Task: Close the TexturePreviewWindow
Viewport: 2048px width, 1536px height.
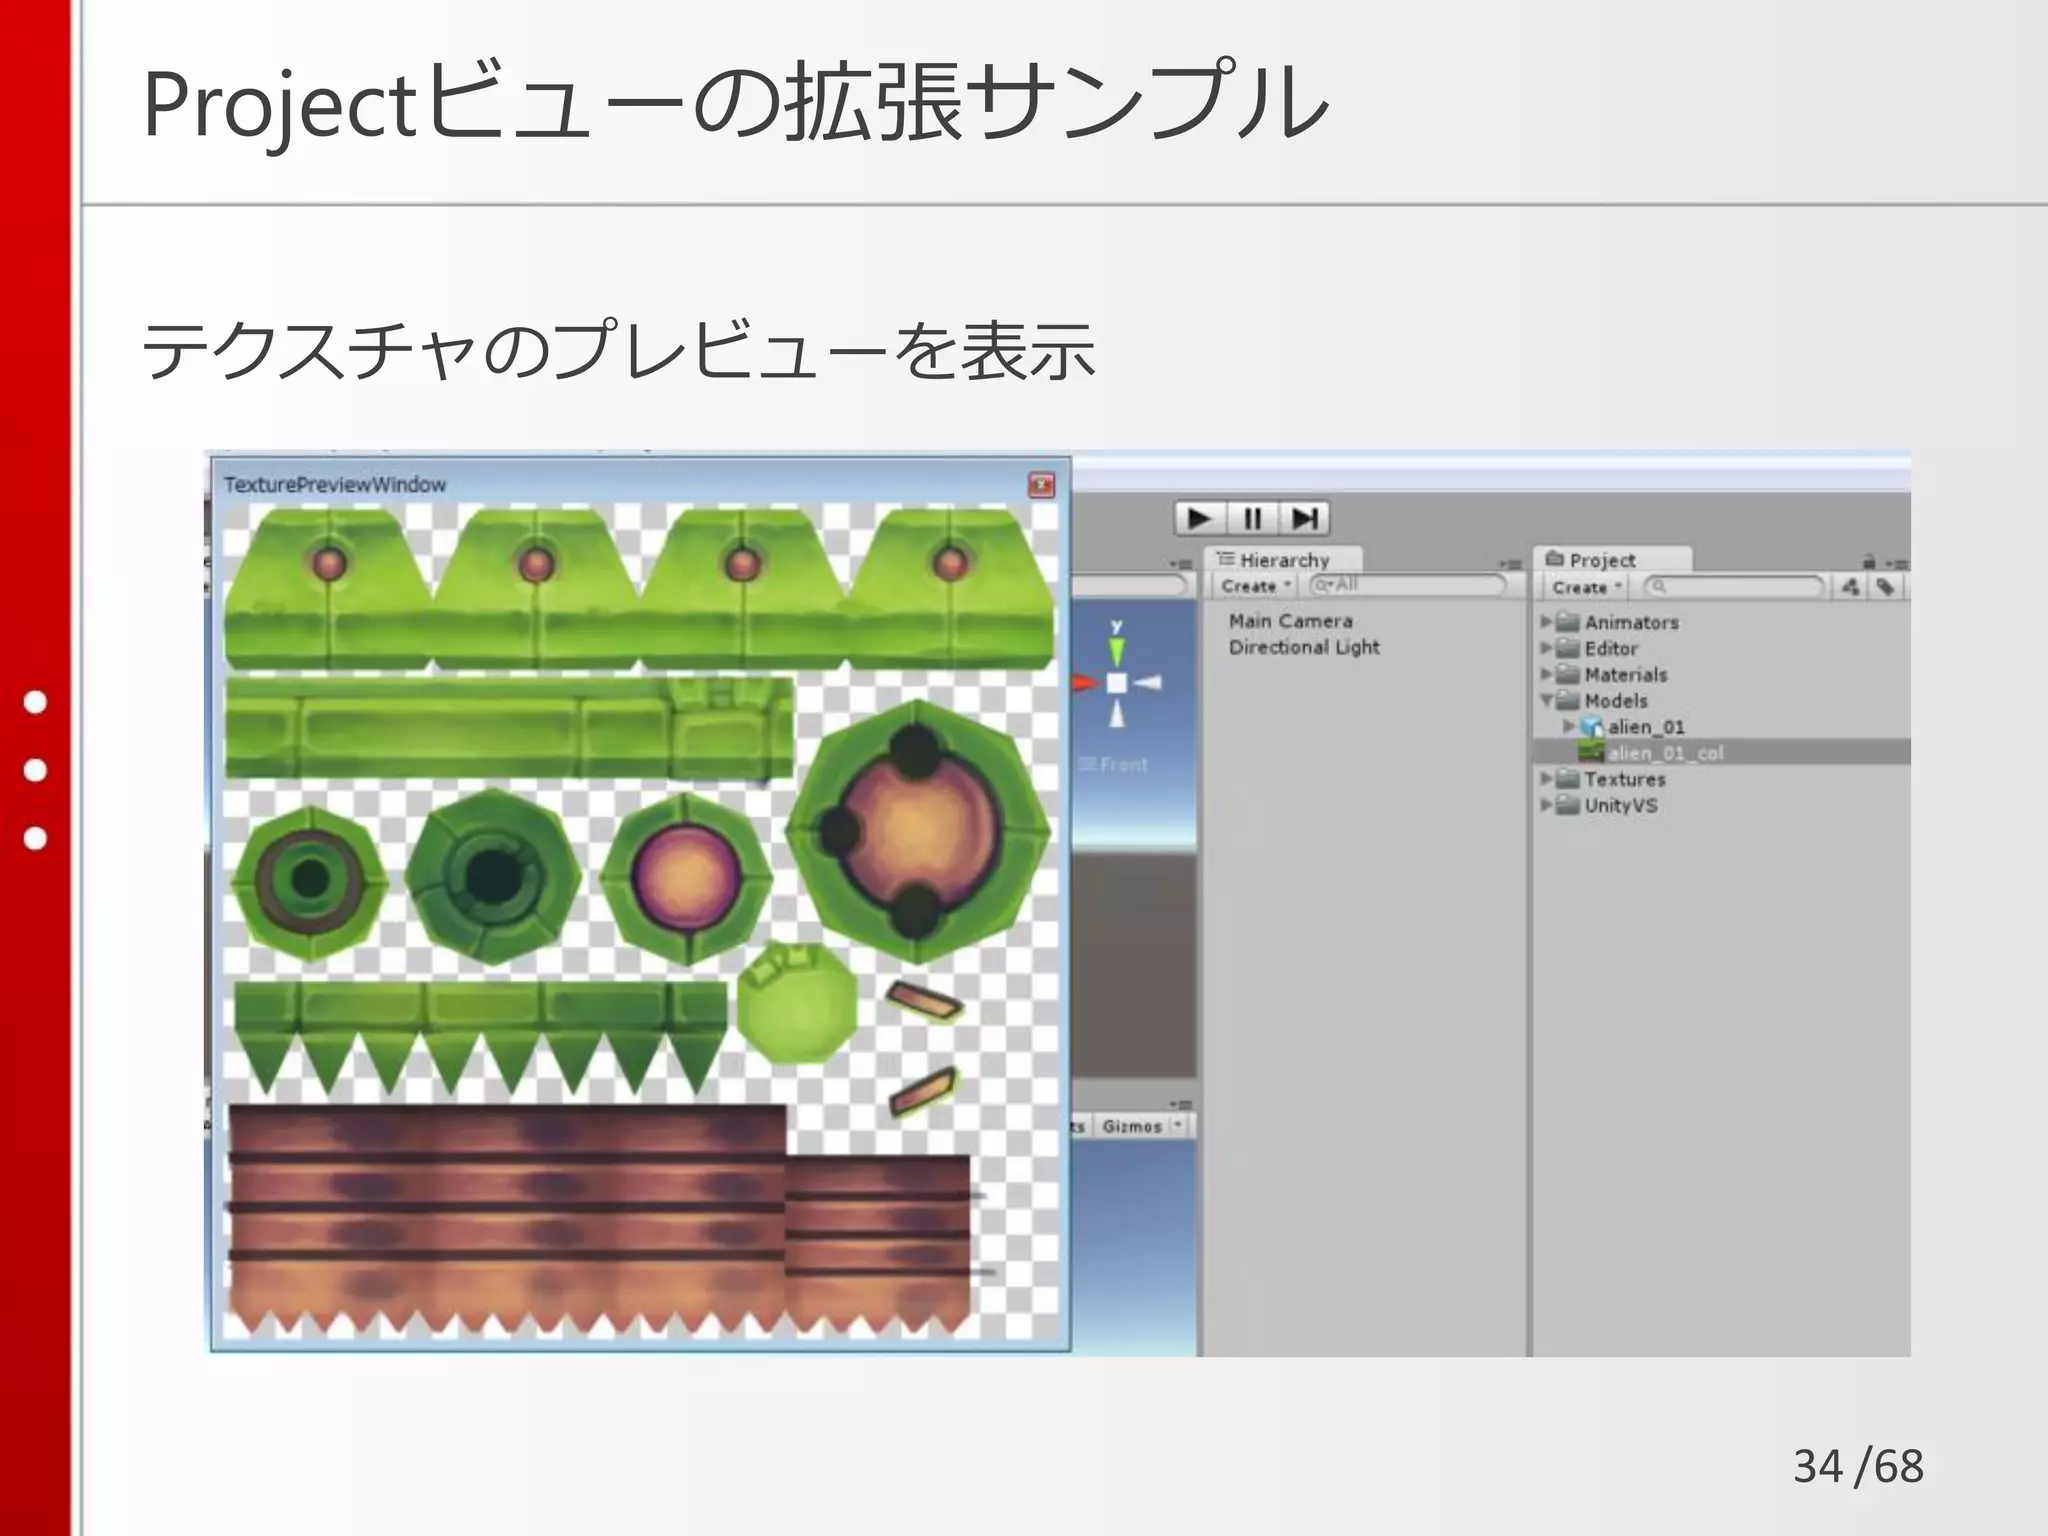Action: 1041,485
